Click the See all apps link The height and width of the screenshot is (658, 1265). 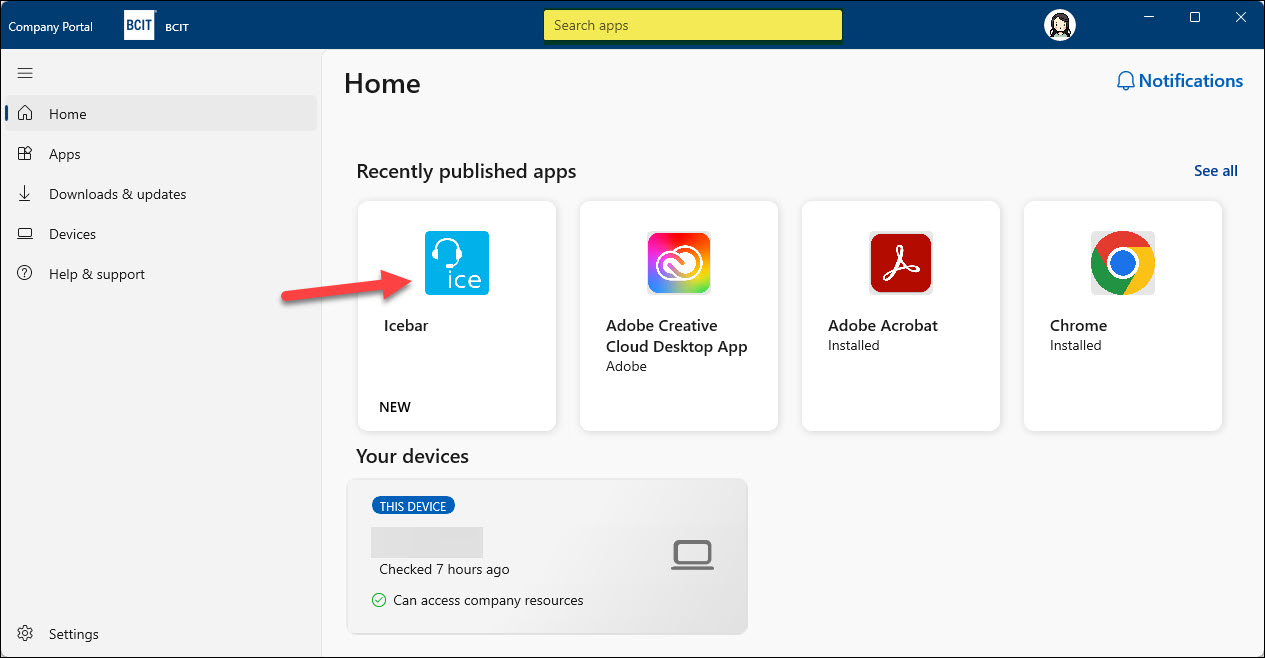point(1215,170)
